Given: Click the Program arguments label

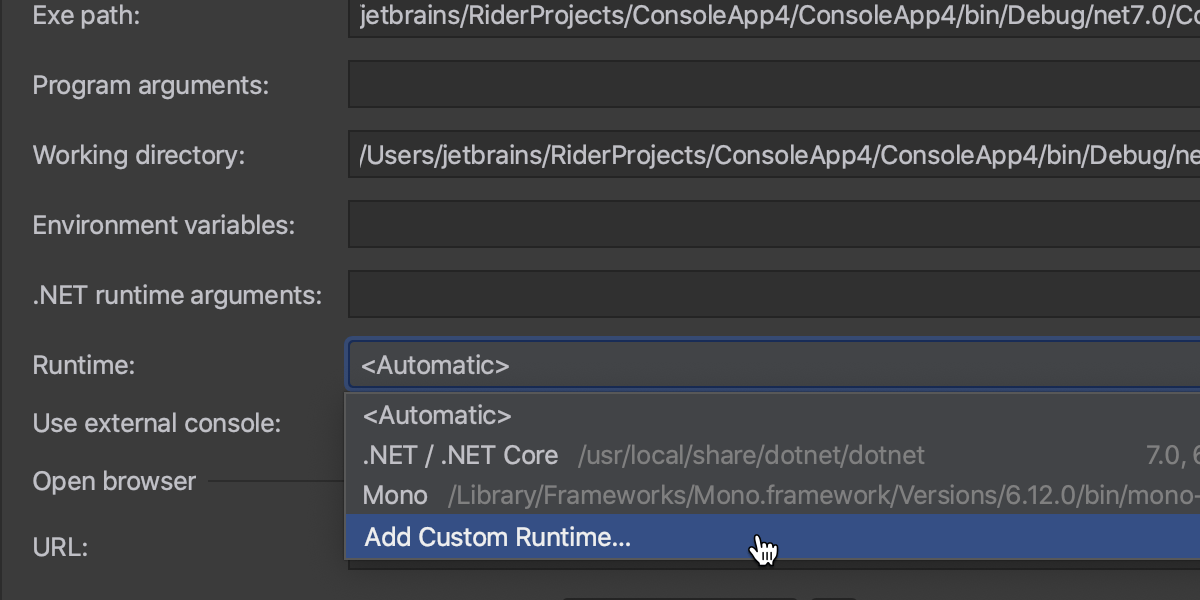Looking at the screenshot, I should click(x=151, y=85).
